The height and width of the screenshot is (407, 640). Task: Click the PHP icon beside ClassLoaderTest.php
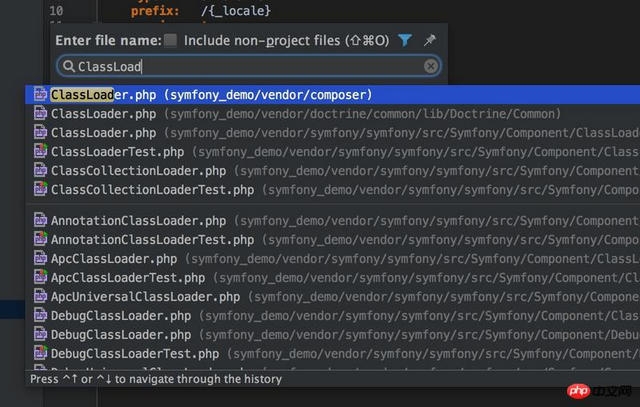click(x=41, y=151)
